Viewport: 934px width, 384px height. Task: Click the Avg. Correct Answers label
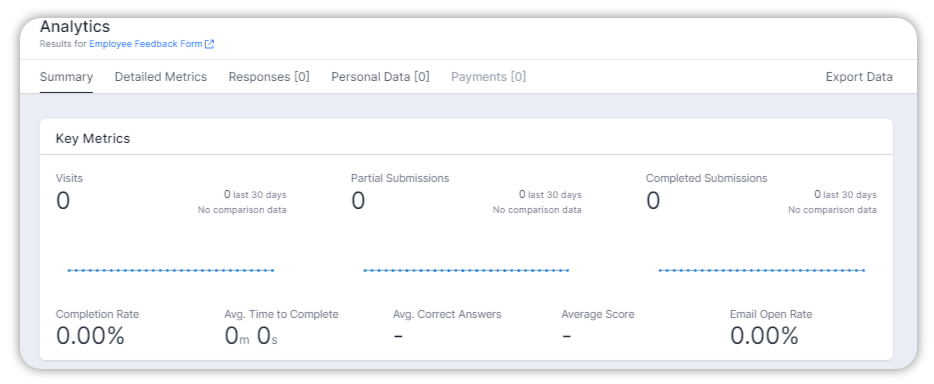447,314
